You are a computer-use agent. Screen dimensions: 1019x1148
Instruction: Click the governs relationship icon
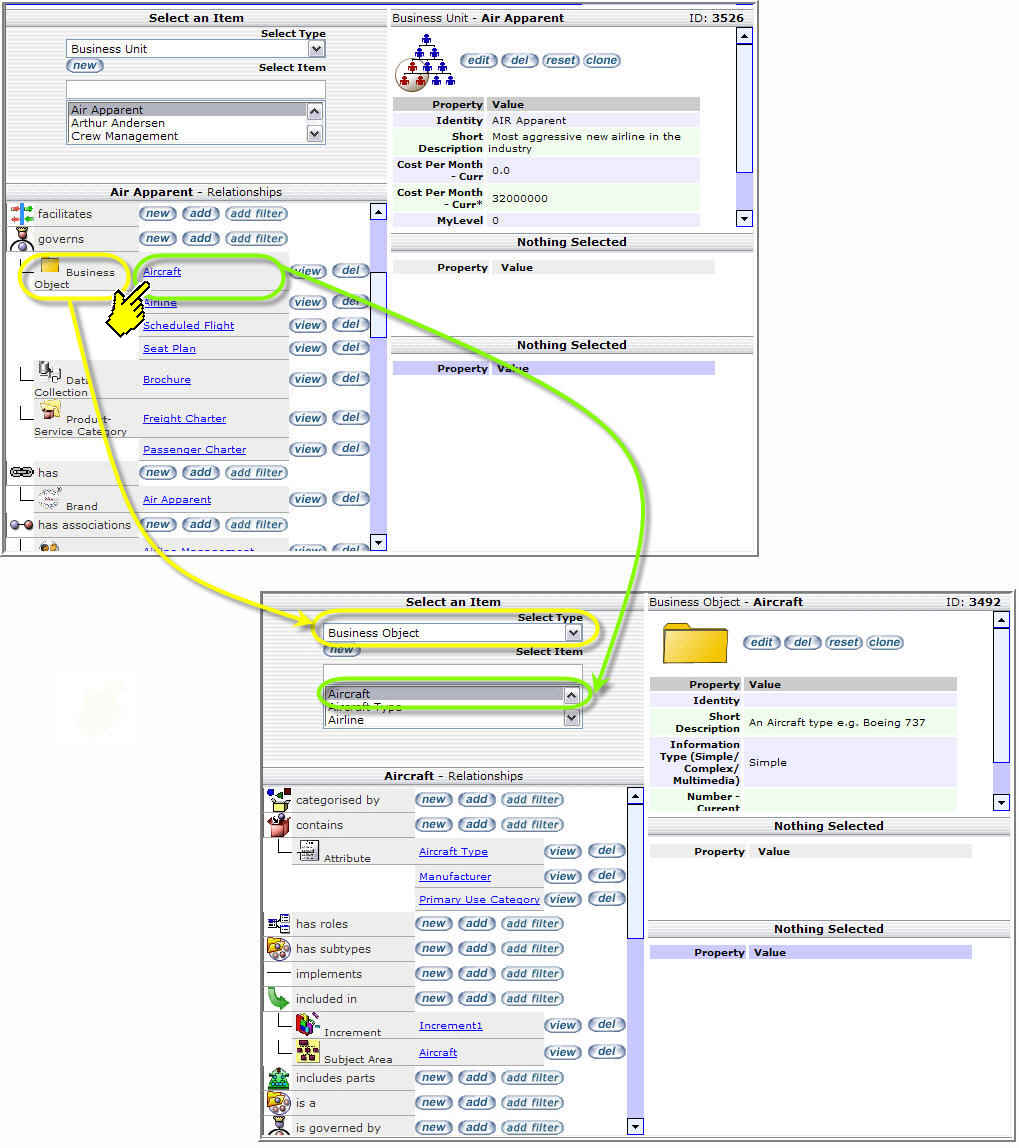[x=21, y=239]
